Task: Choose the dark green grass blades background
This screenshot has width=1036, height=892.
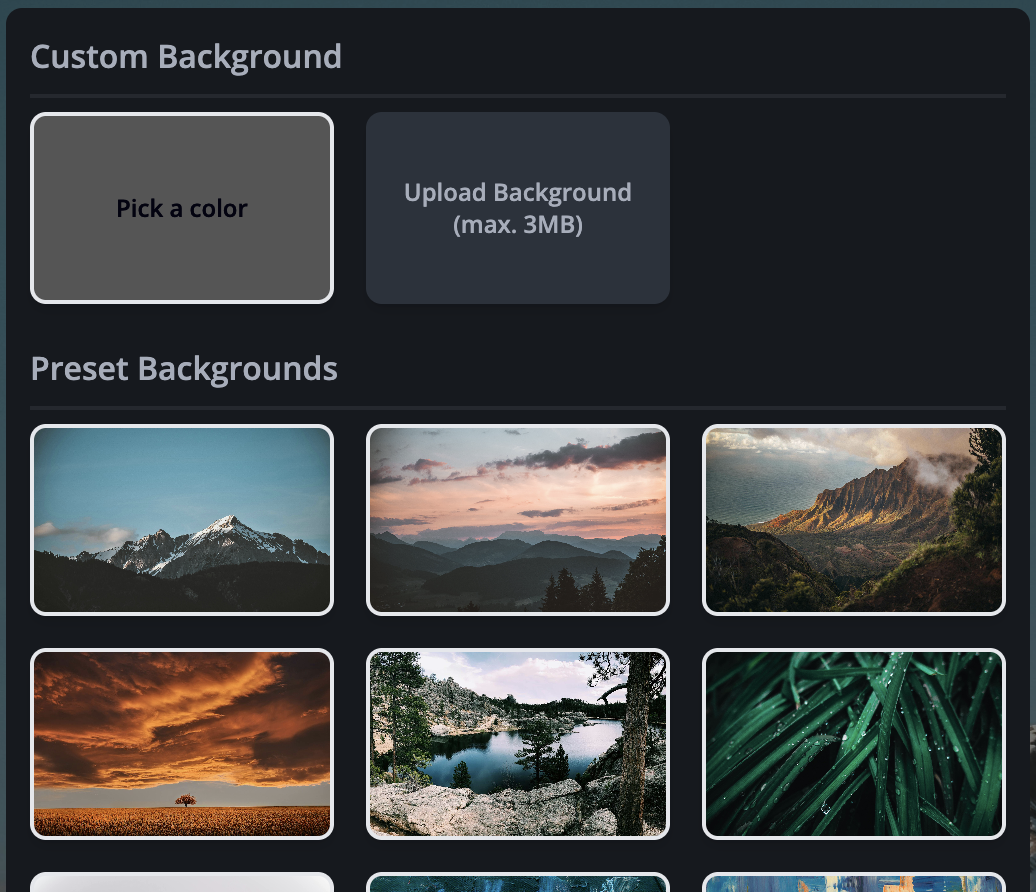Action: click(854, 743)
